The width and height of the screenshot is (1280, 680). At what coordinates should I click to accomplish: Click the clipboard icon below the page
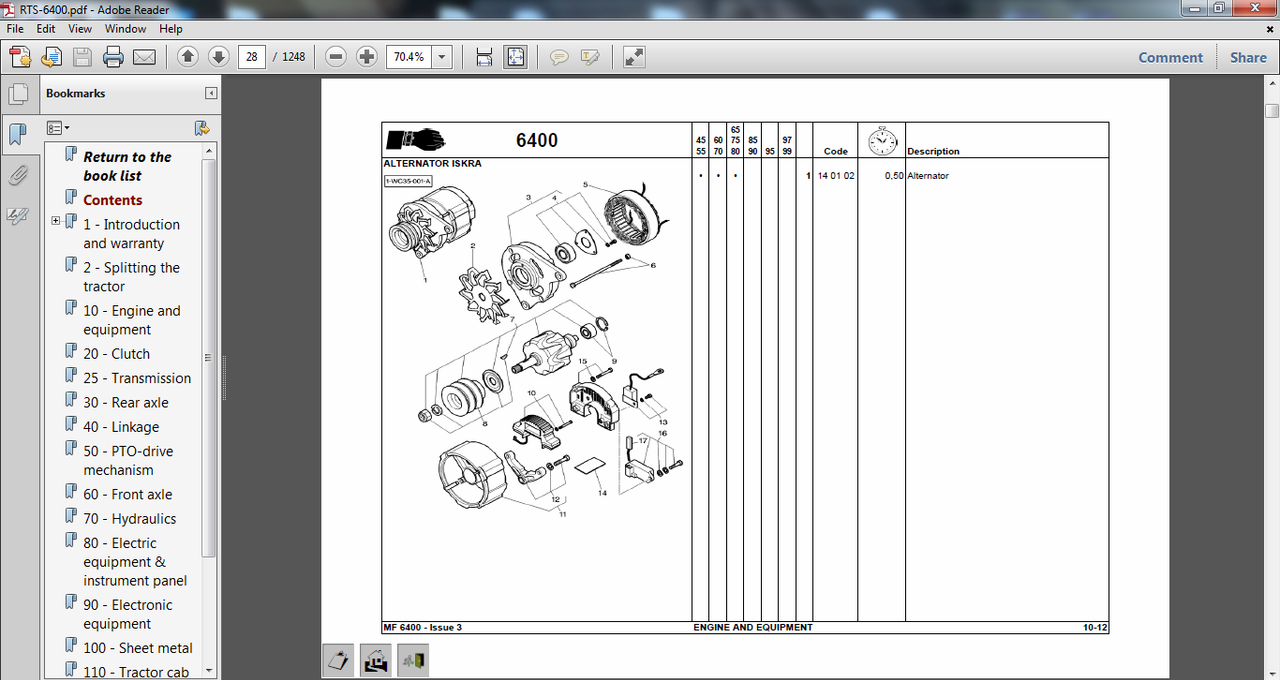339,660
